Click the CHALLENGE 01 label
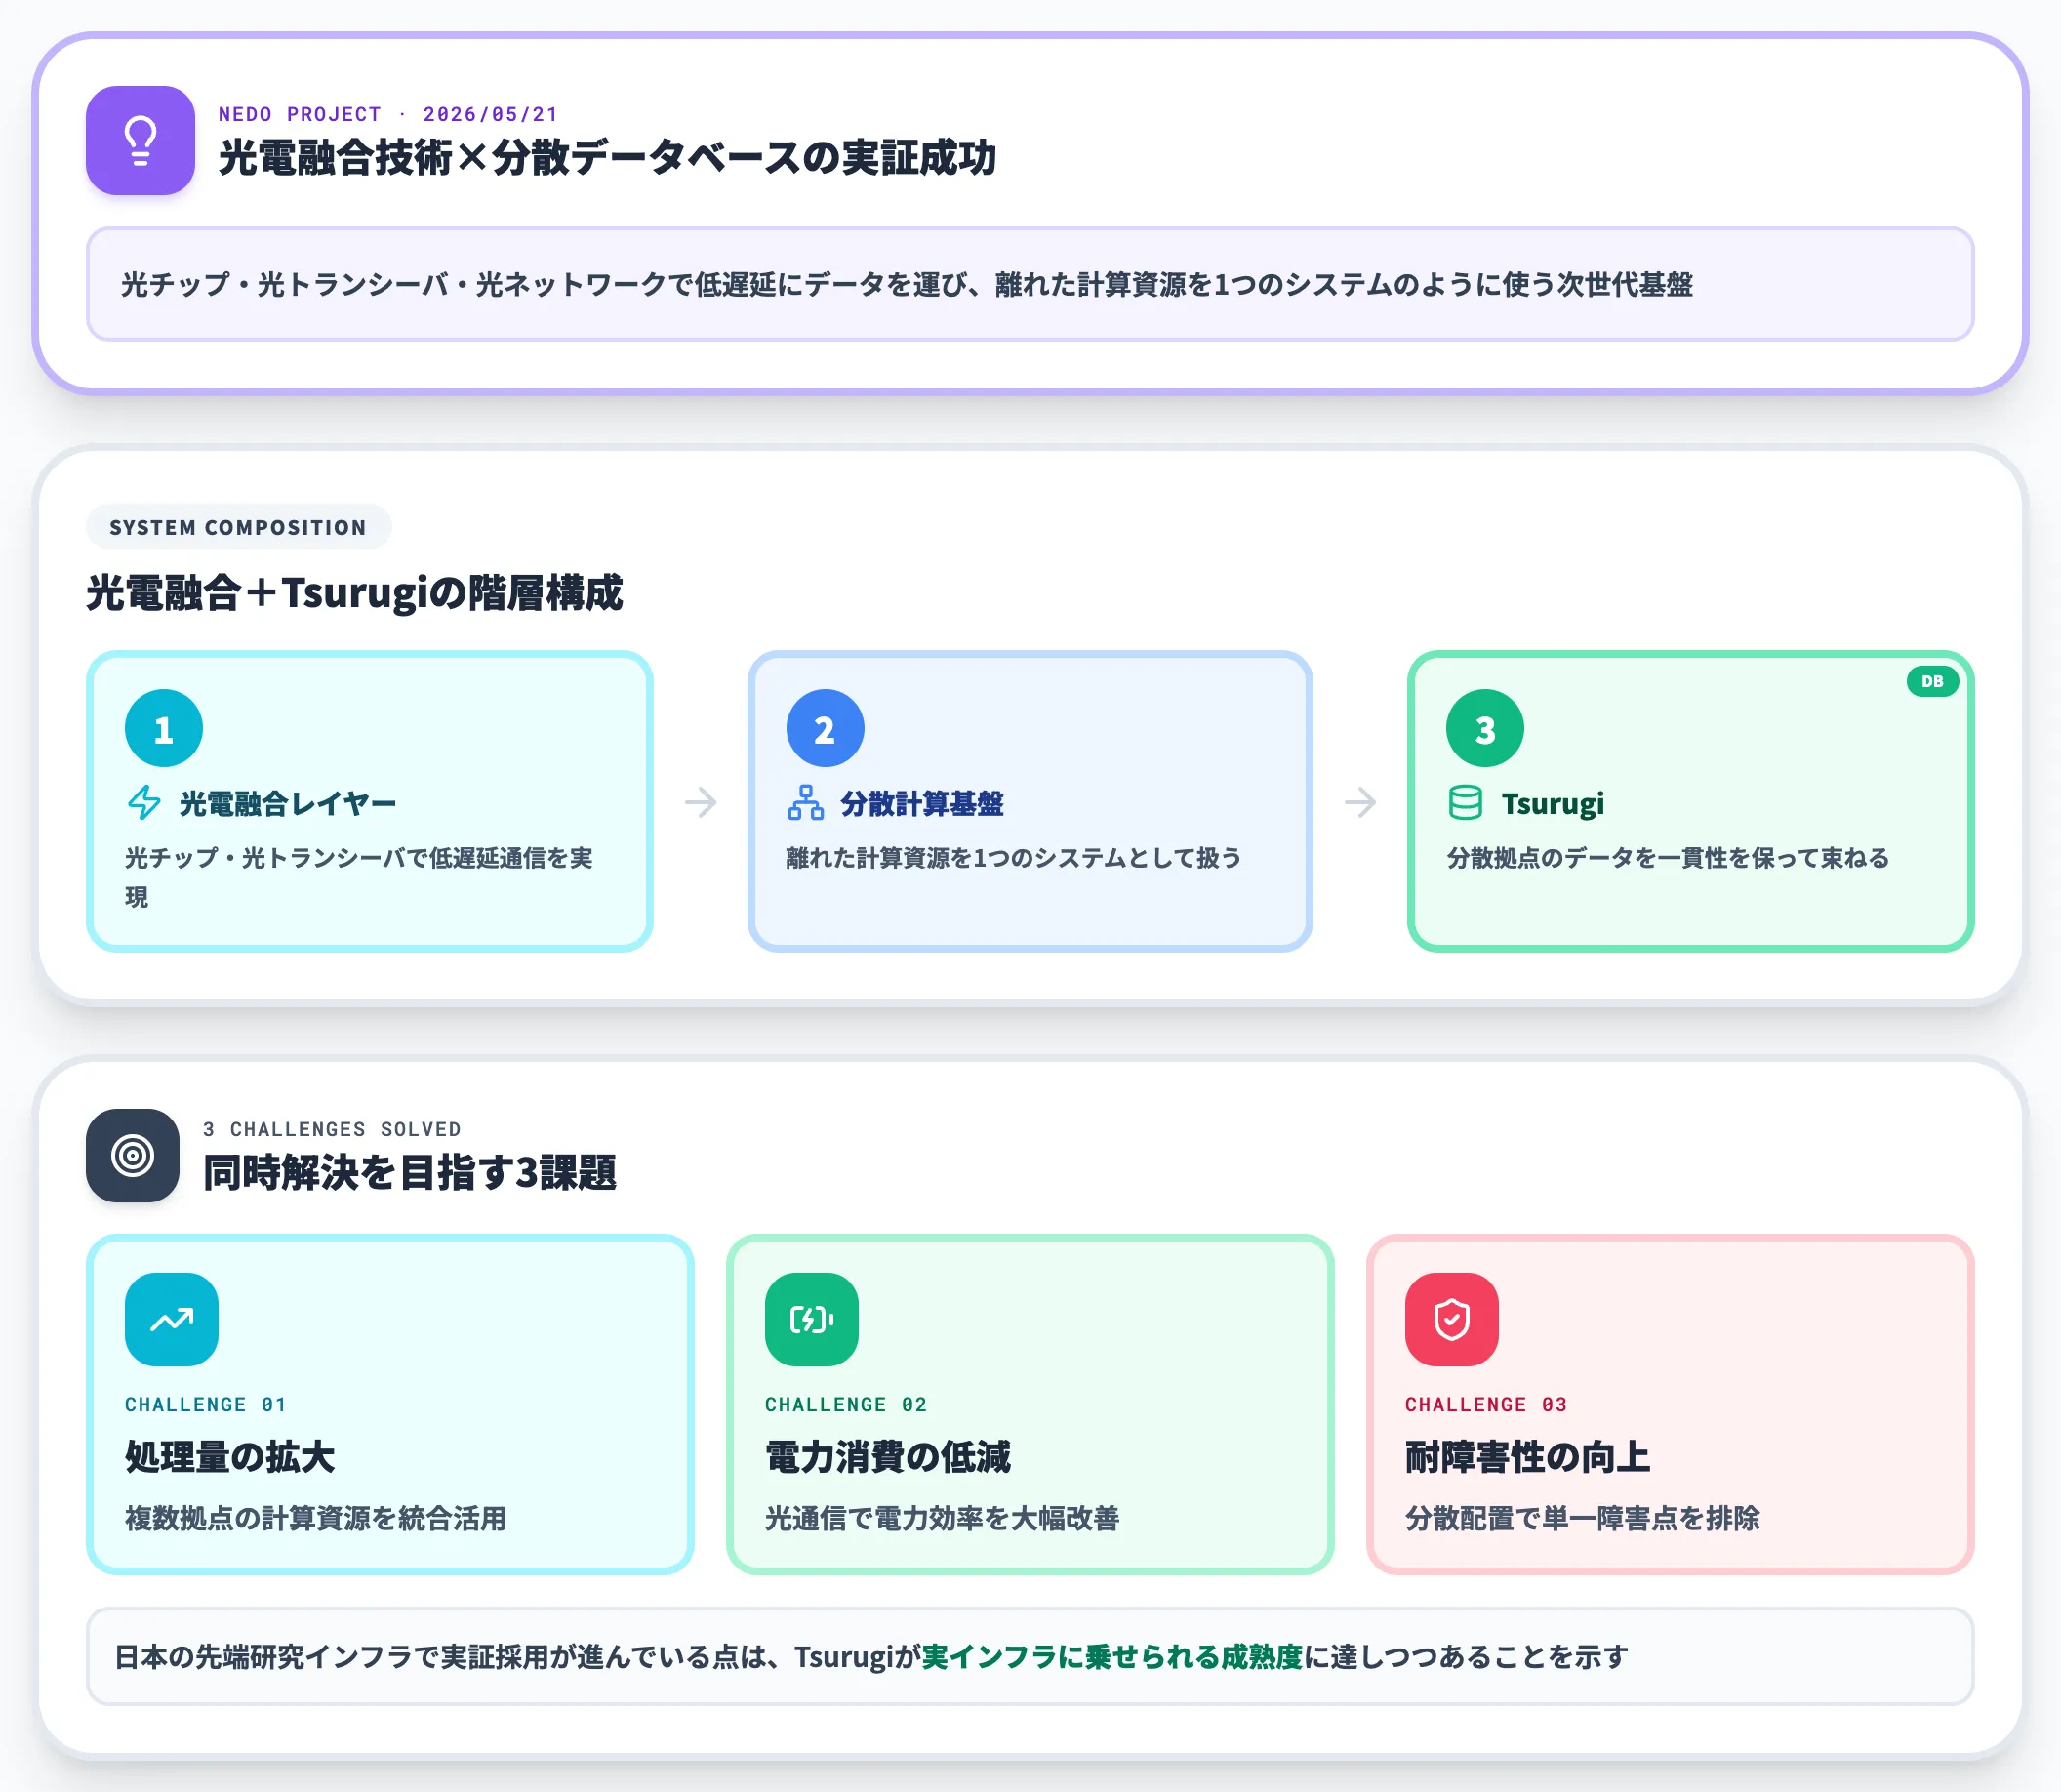Image resolution: width=2061 pixels, height=1792 pixels. pyautogui.click(x=206, y=1404)
